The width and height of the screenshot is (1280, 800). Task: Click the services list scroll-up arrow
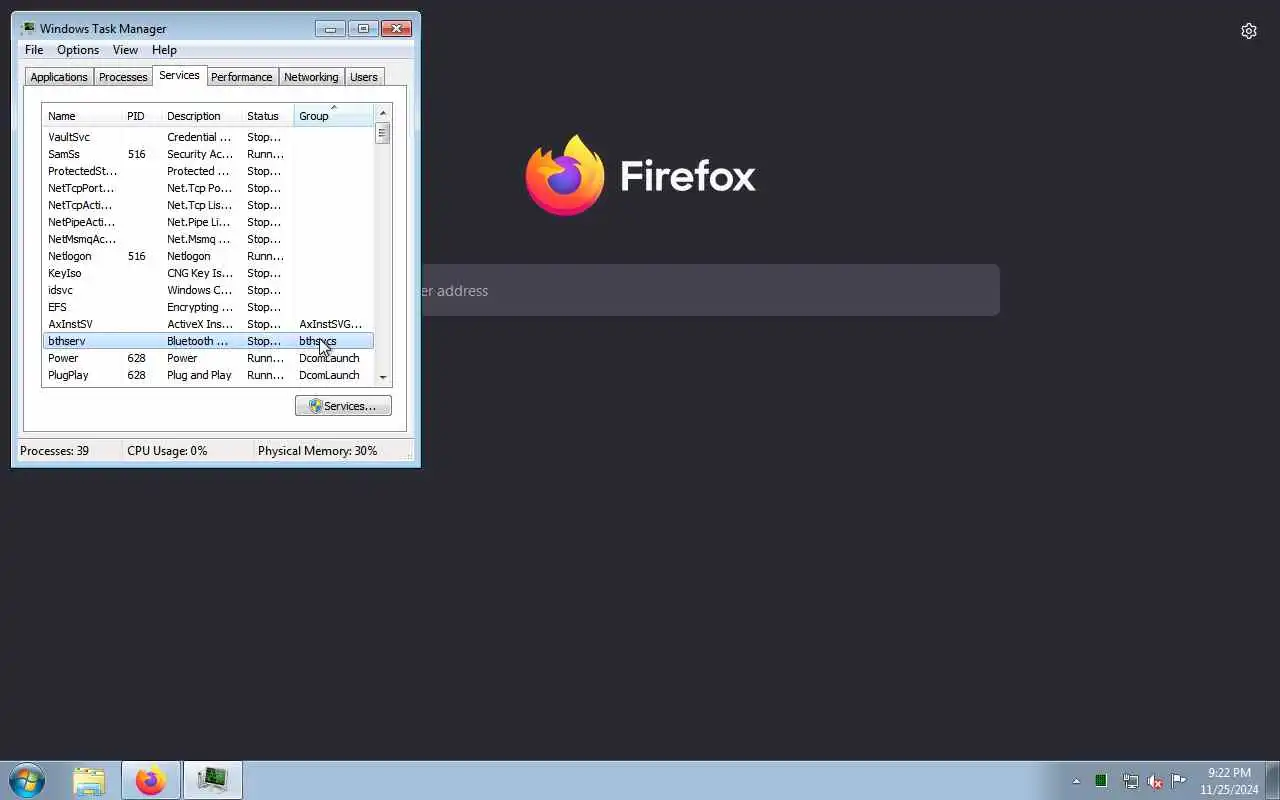383,113
